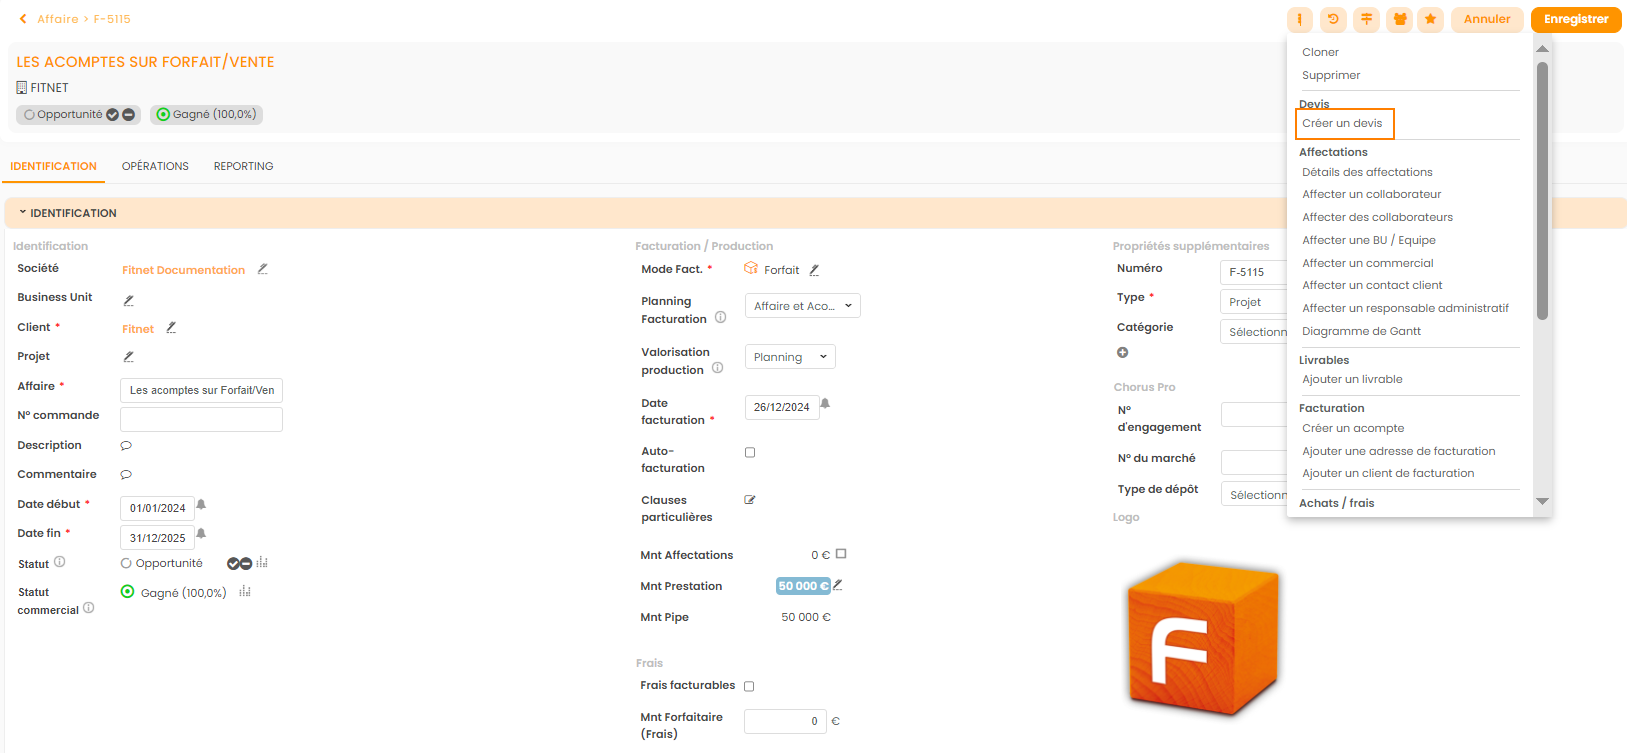Viewport: 1627px width, 753px height.
Task: Click the edit icon for Clauses particulières
Action: point(750,500)
